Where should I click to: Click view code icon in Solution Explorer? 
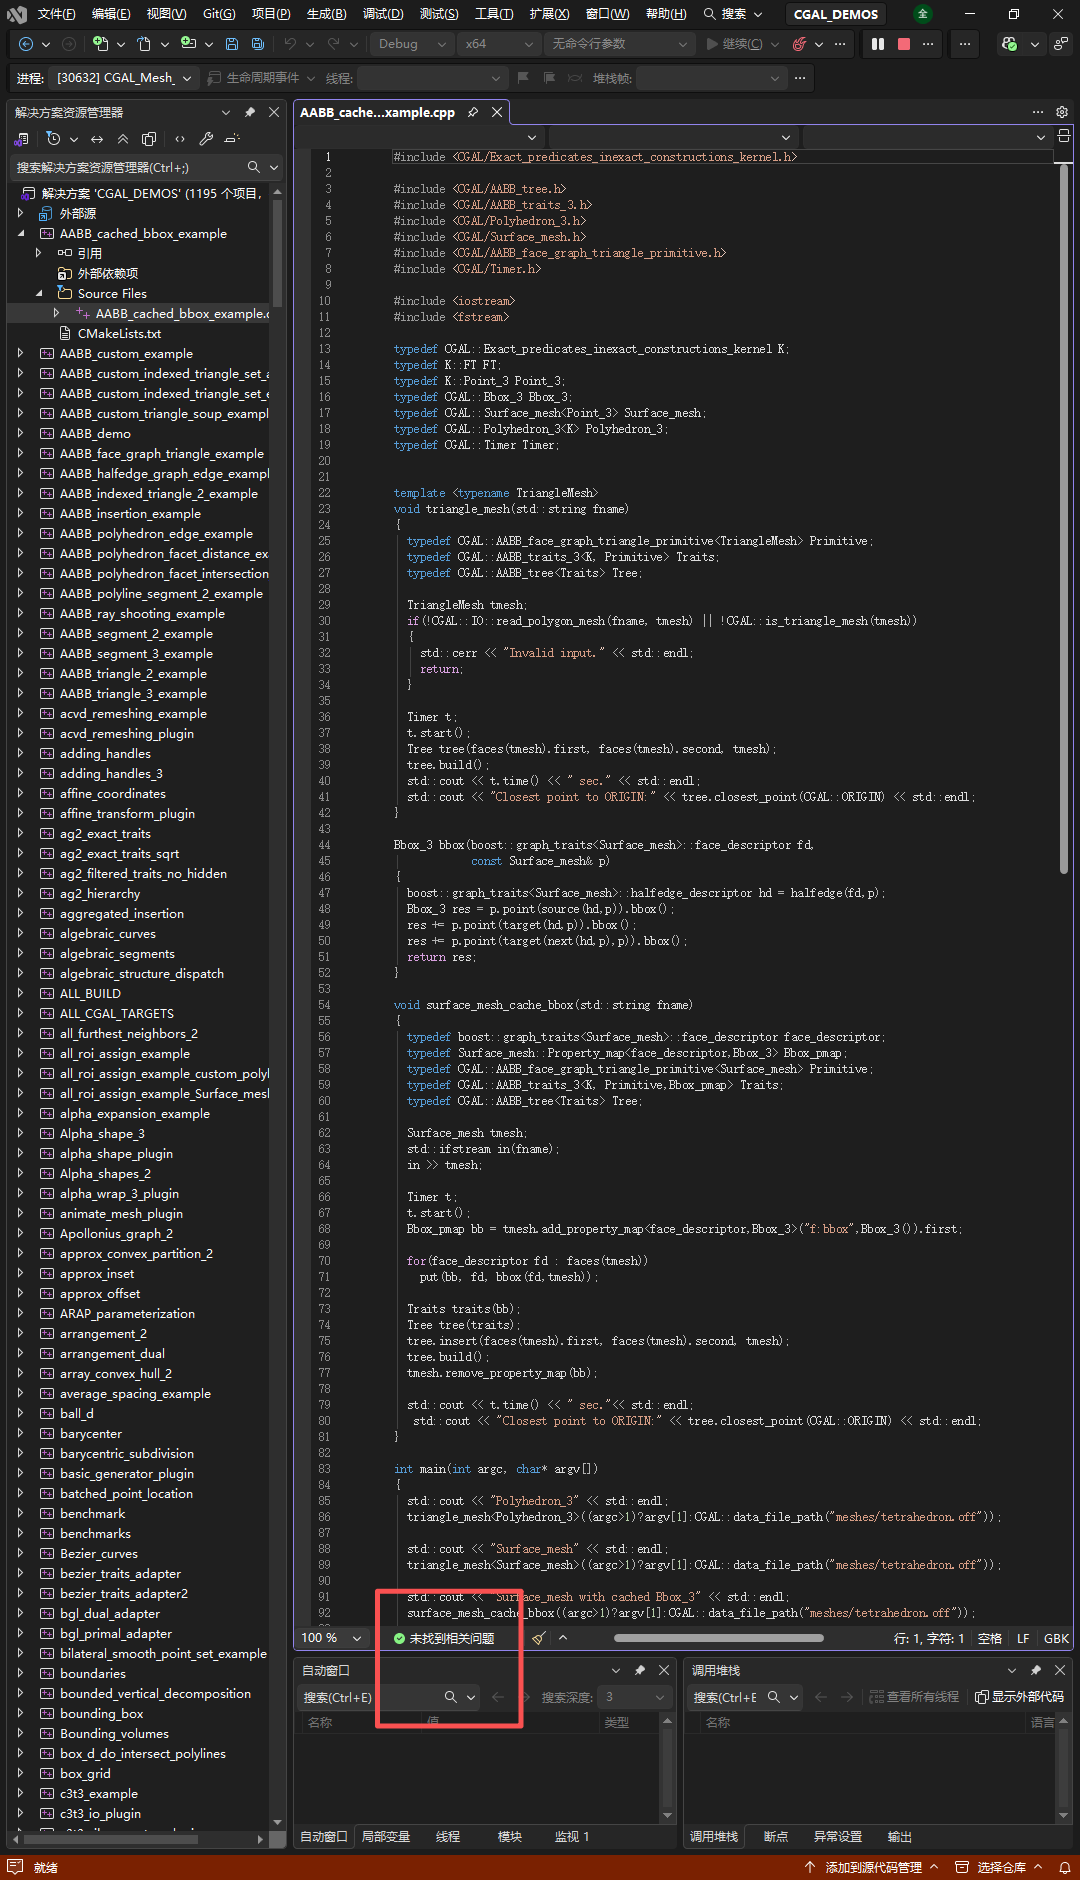tap(180, 139)
